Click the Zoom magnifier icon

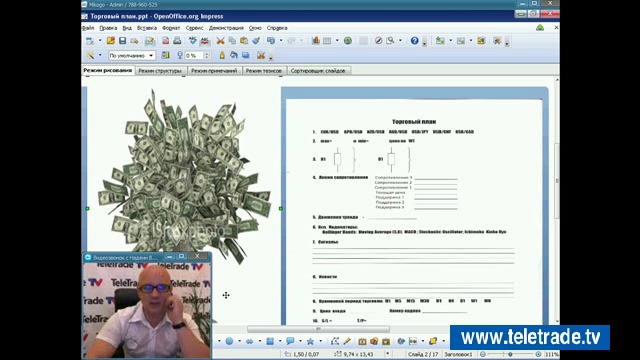click(390, 40)
